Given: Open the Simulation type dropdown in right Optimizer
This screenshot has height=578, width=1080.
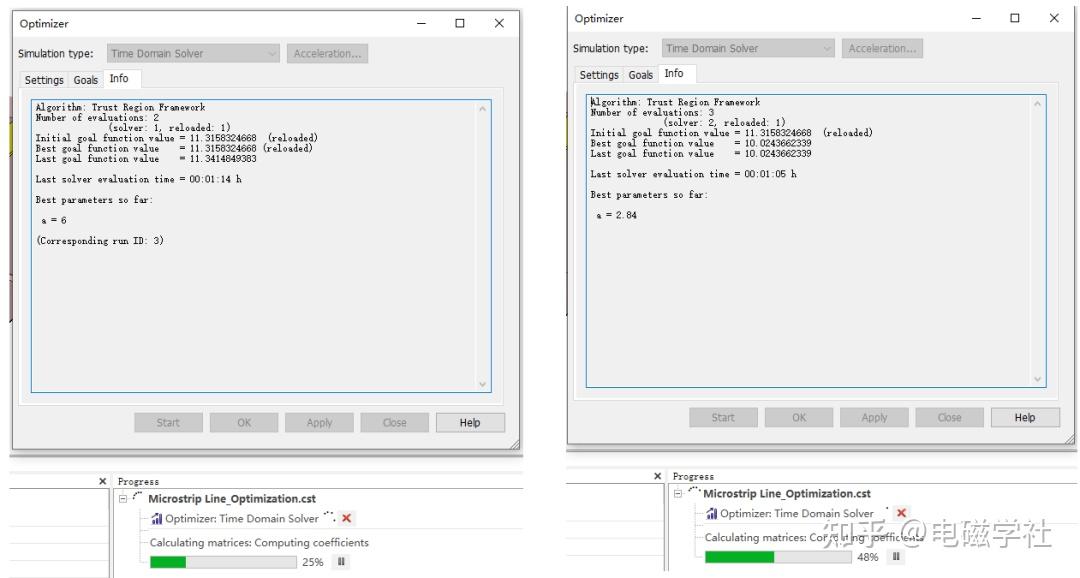Looking at the screenshot, I should pos(828,48).
